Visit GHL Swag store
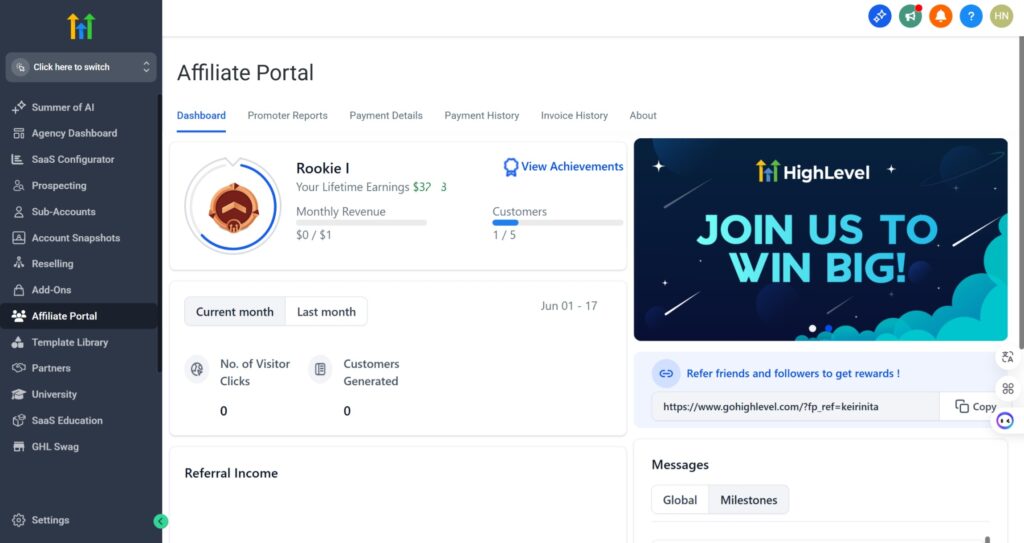The height and width of the screenshot is (543, 1024). [x=55, y=447]
